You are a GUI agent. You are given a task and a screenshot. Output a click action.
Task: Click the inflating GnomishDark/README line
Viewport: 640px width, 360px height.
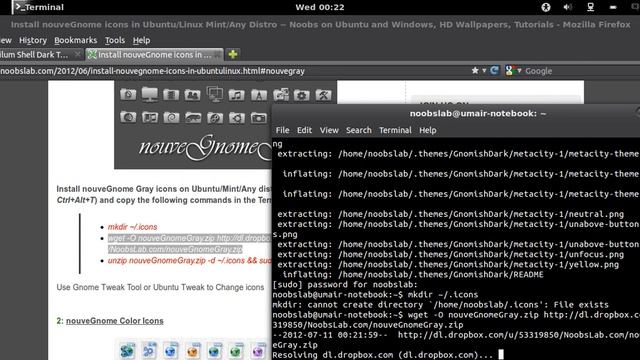tap(413, 275)
